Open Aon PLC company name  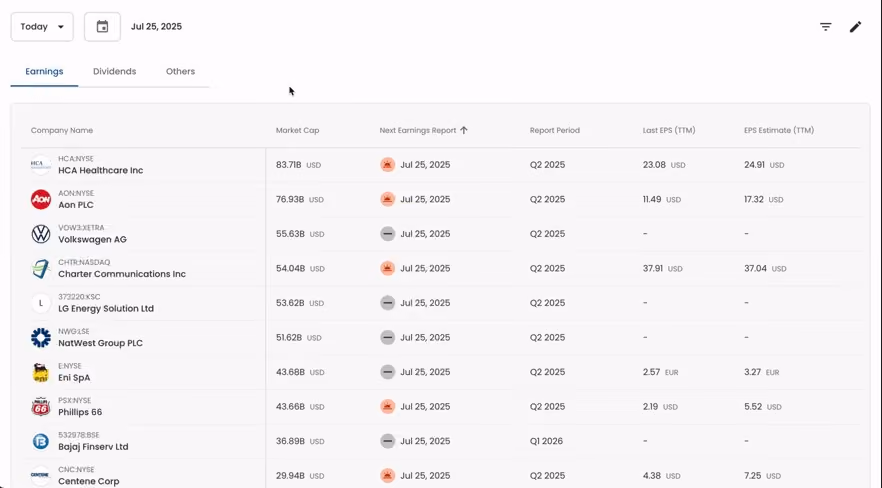pyautogui.click(x=76, y=205)
